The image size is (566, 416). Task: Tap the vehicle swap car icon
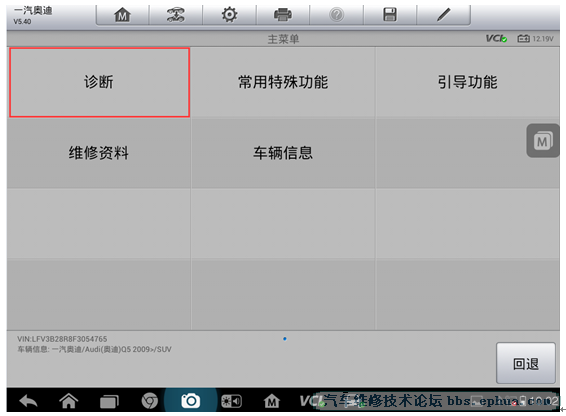point(176,15)
